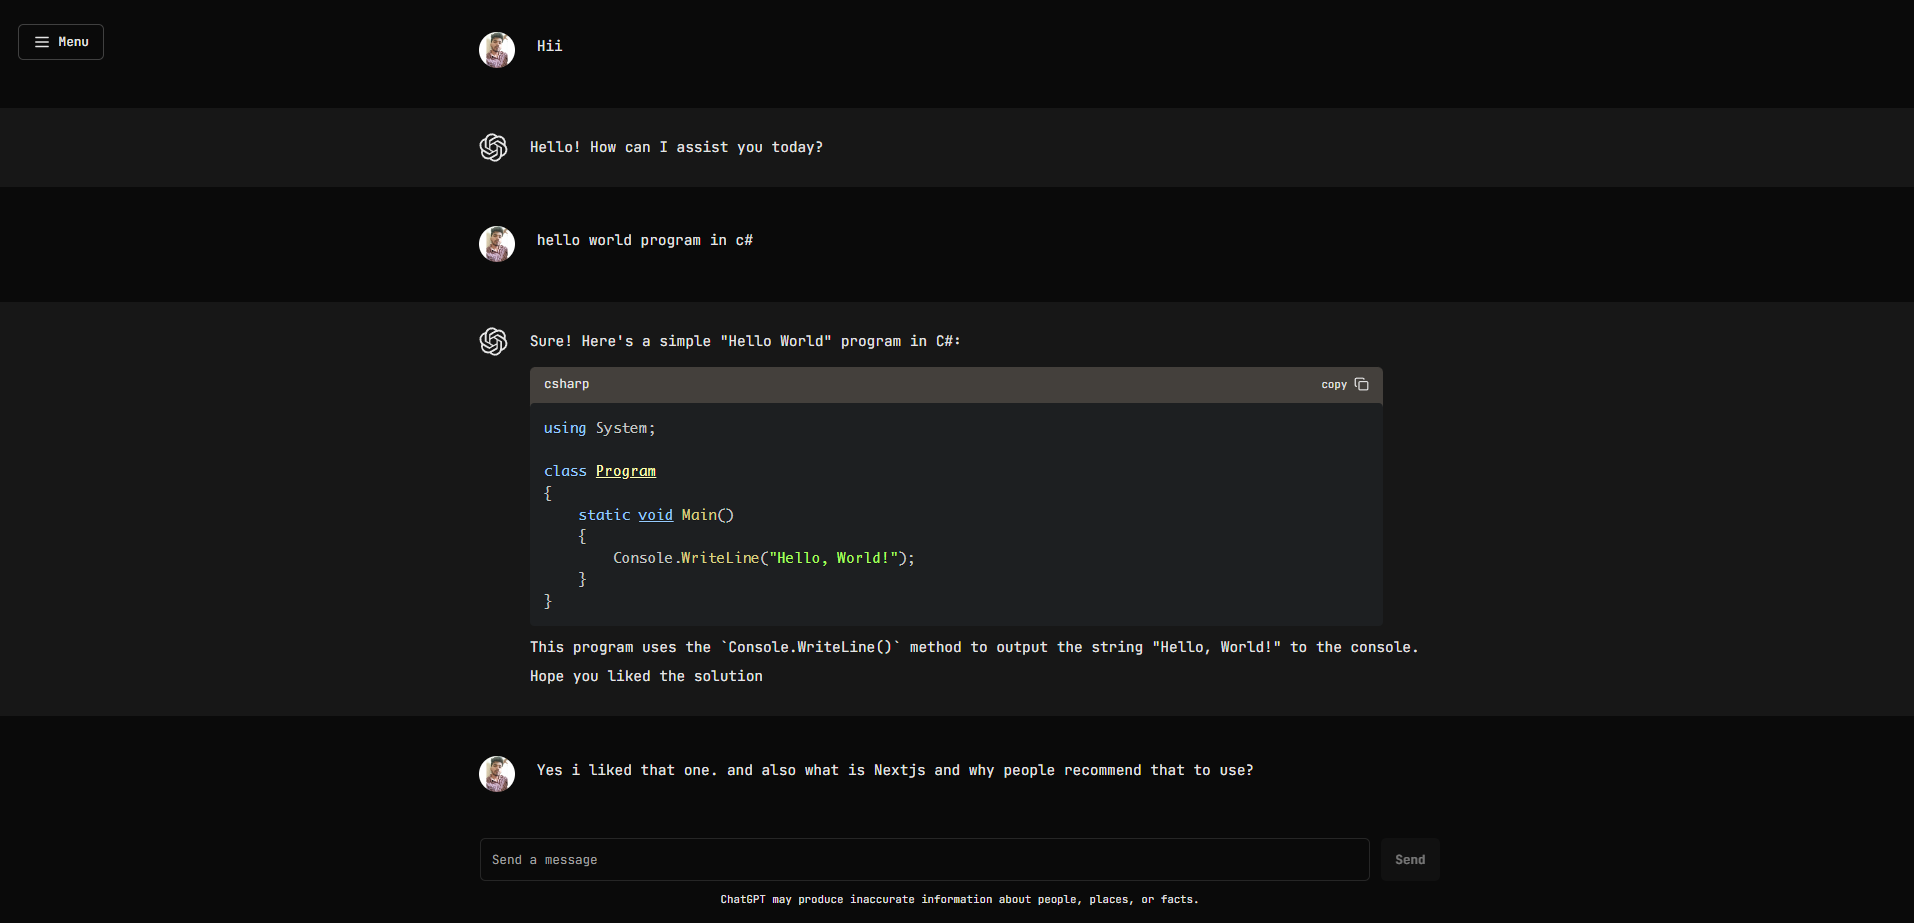The image size is (1914, 923).
Task: Click the underlined 'Program' class name
Action: click(x=626, y=471)
